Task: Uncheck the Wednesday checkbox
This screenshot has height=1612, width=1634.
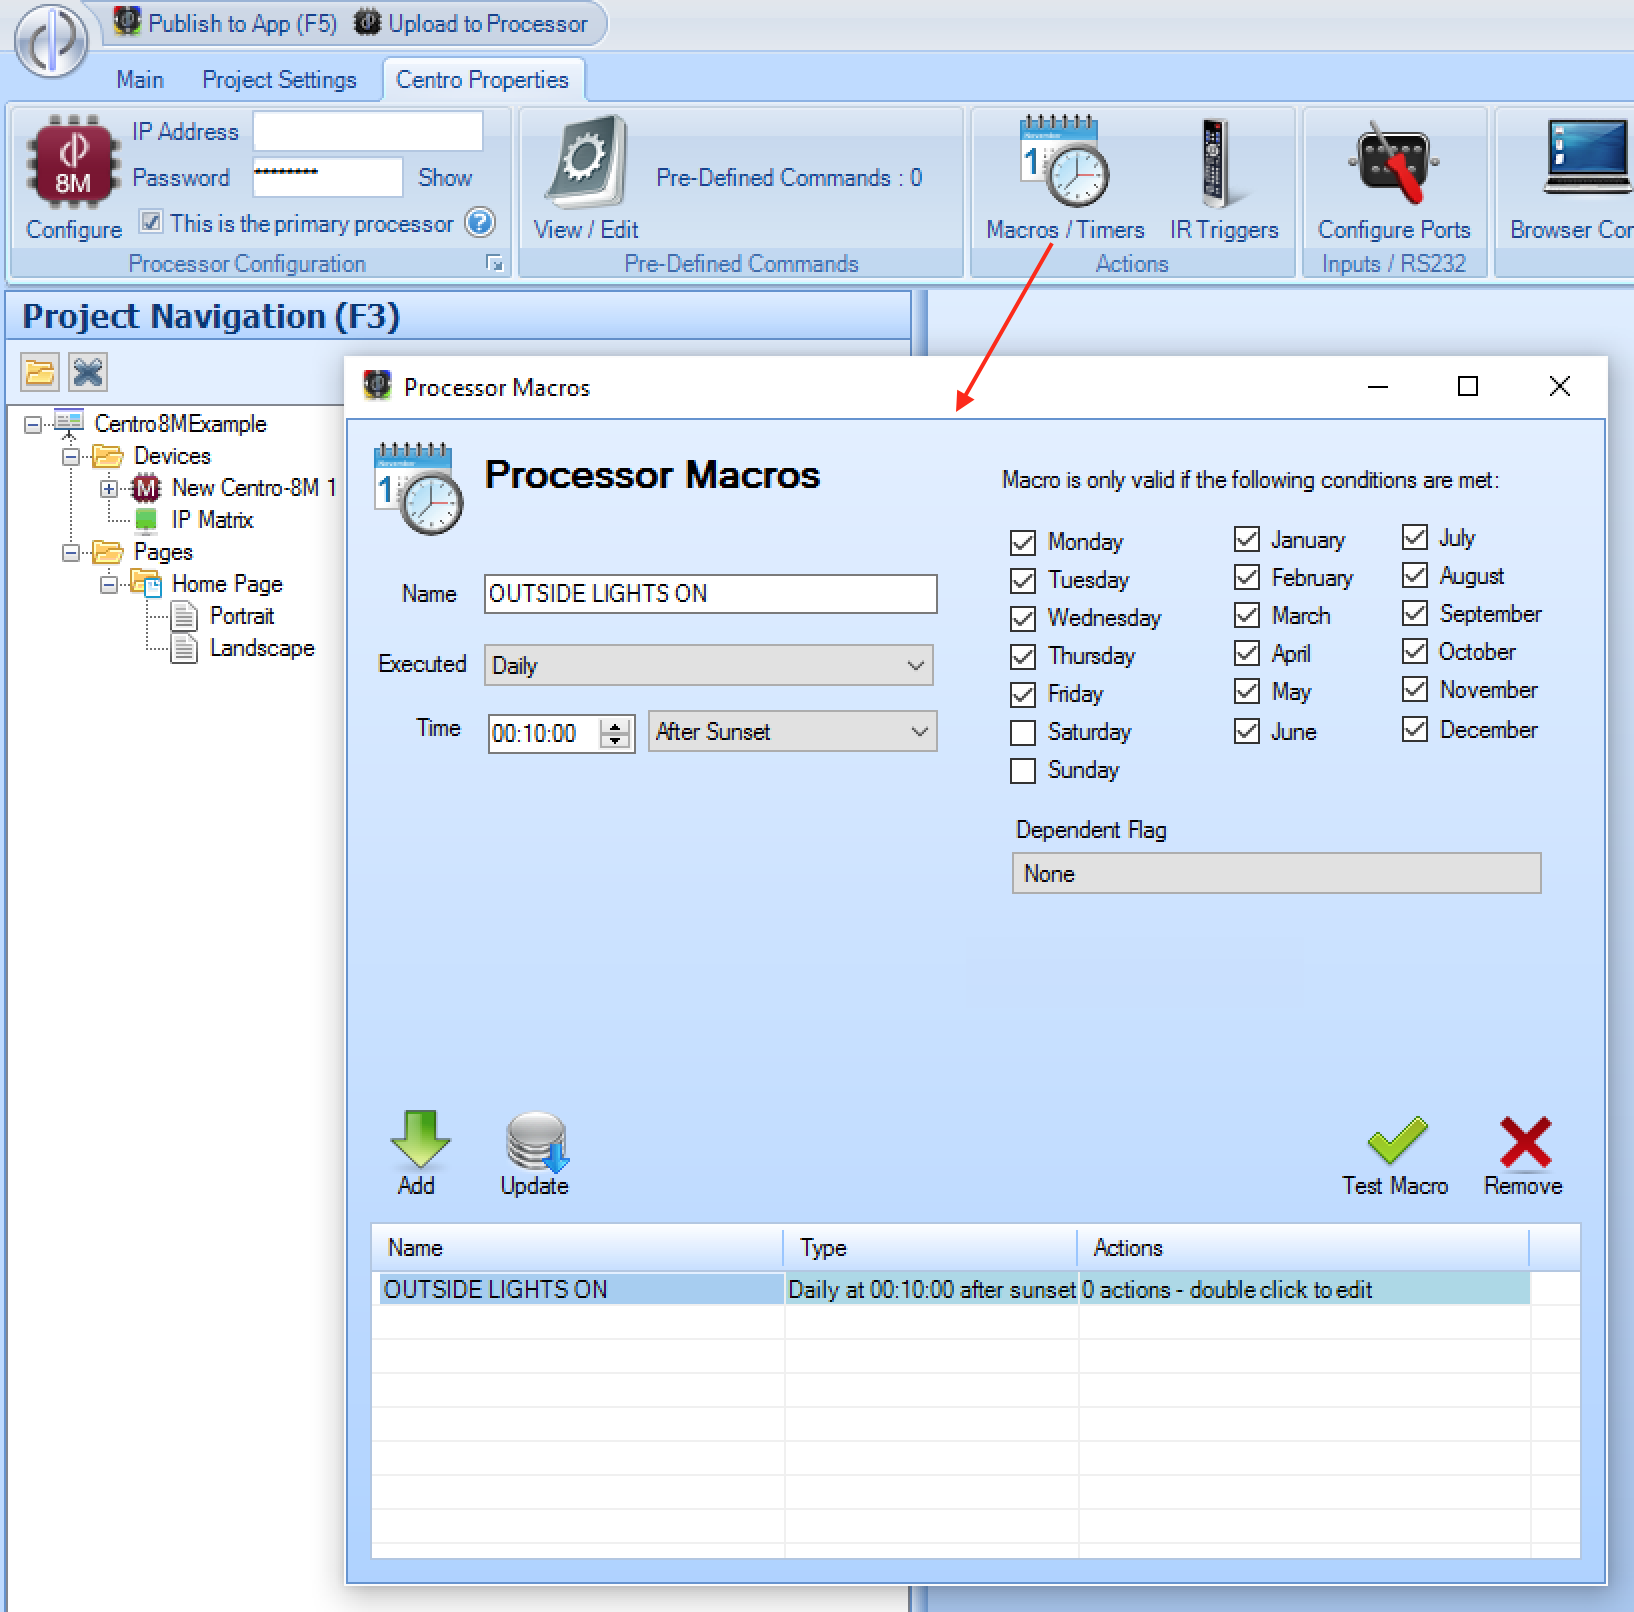Action: [1022, 618]
